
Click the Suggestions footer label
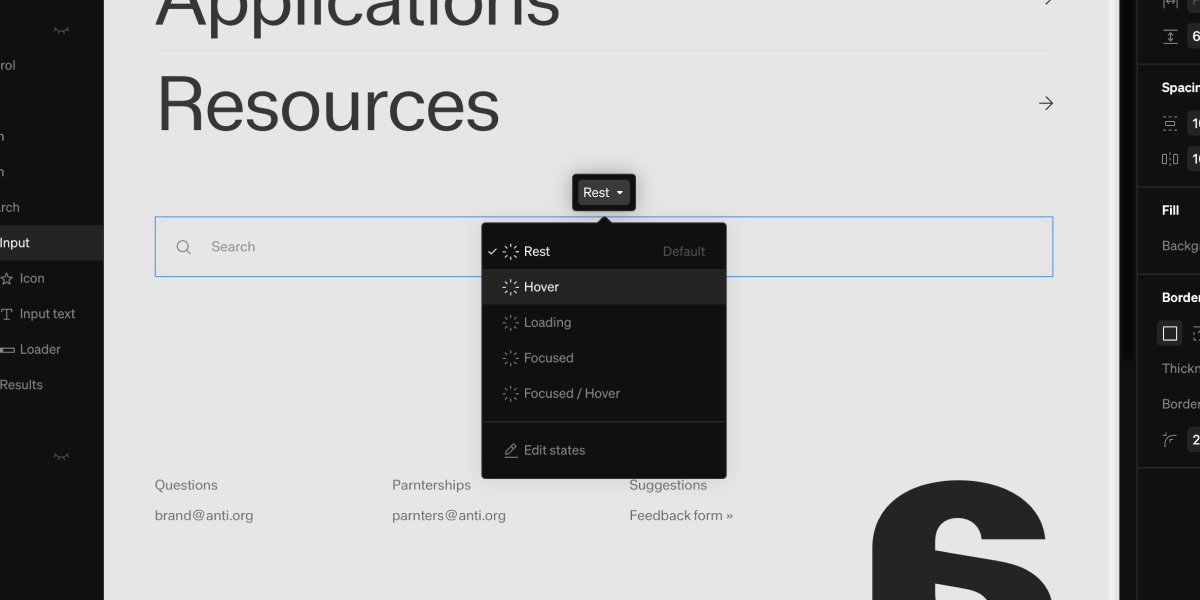pos(668,485)
